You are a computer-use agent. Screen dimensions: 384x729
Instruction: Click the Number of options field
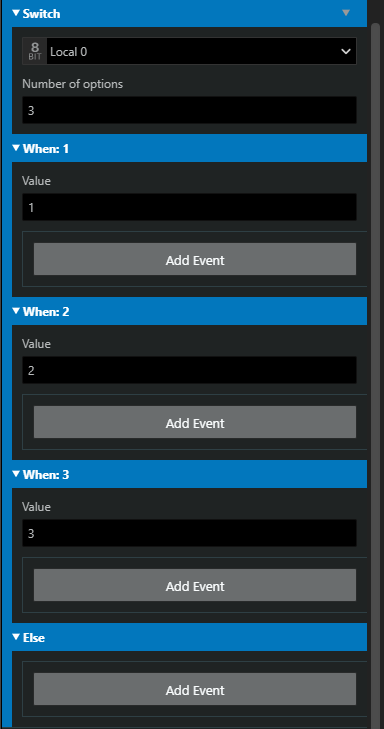click(x=190, y=110)
